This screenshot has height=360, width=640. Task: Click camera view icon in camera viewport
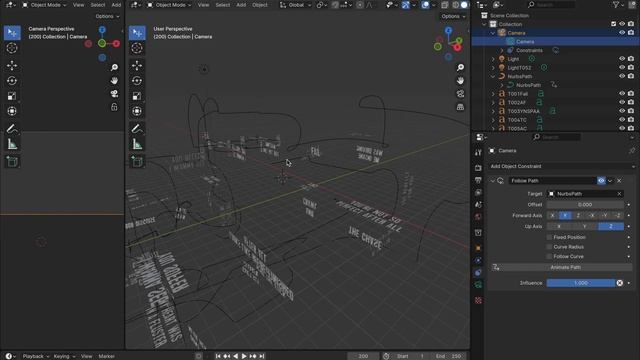click(114, 94)
